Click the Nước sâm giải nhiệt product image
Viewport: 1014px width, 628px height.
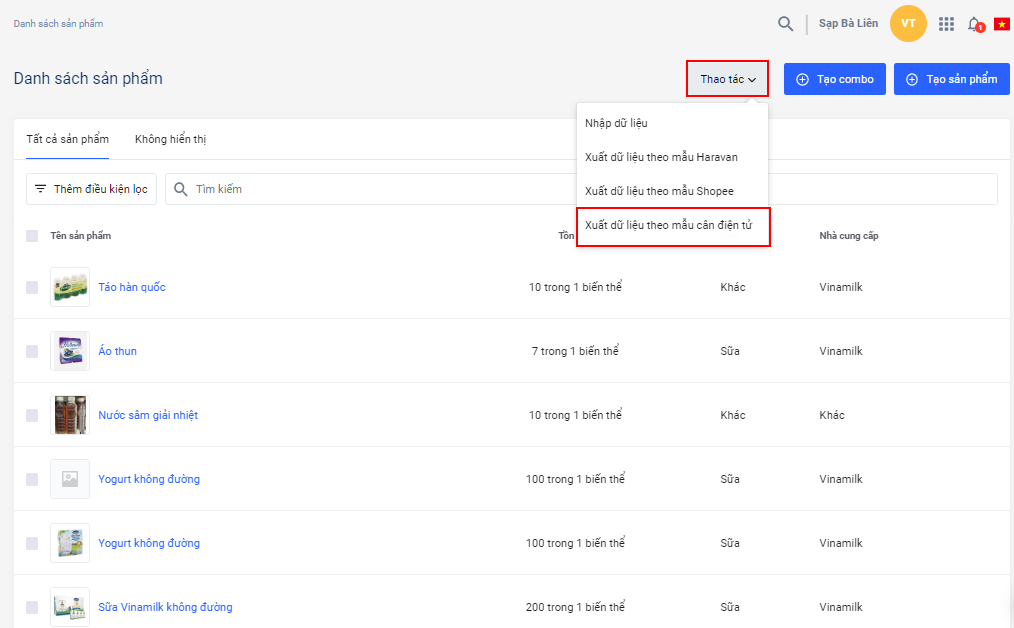click(x=70, y=415)
